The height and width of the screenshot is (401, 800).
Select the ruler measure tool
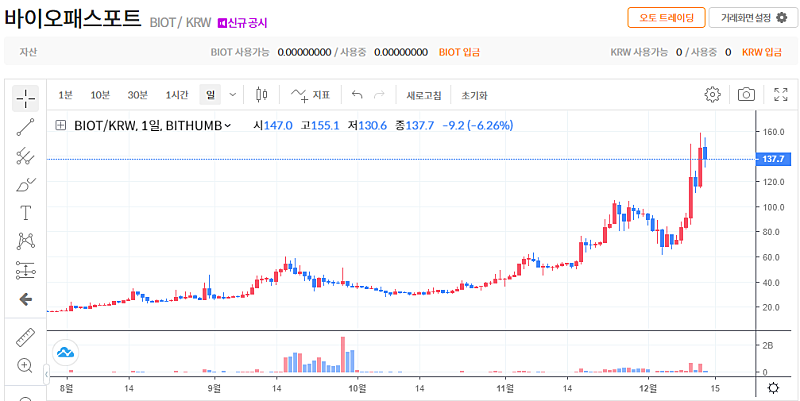click(x=26, y=337)
